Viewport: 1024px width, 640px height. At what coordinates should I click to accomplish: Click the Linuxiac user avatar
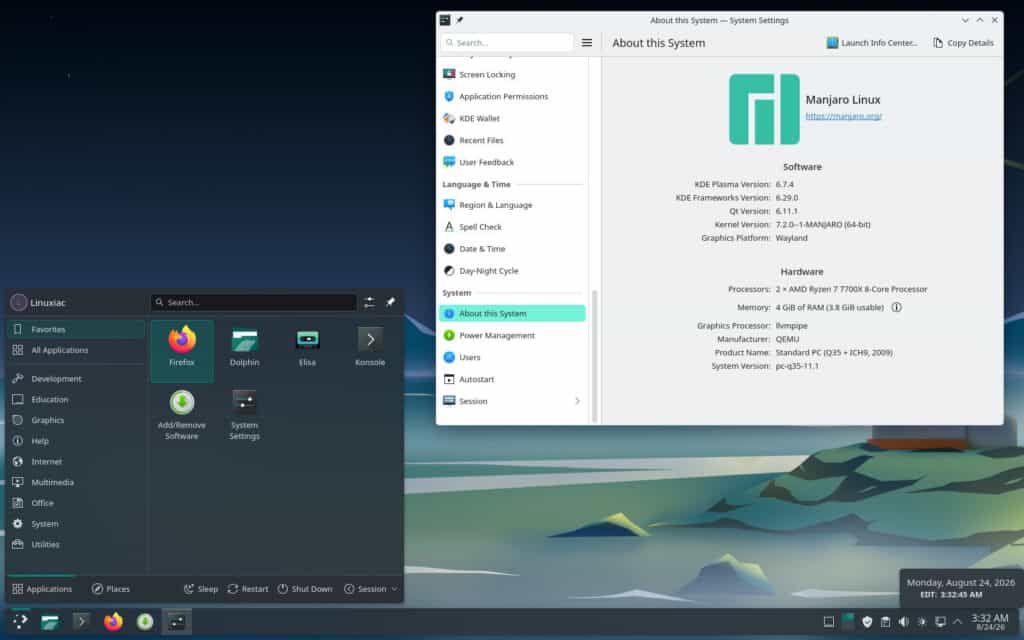tap(19, 302)
